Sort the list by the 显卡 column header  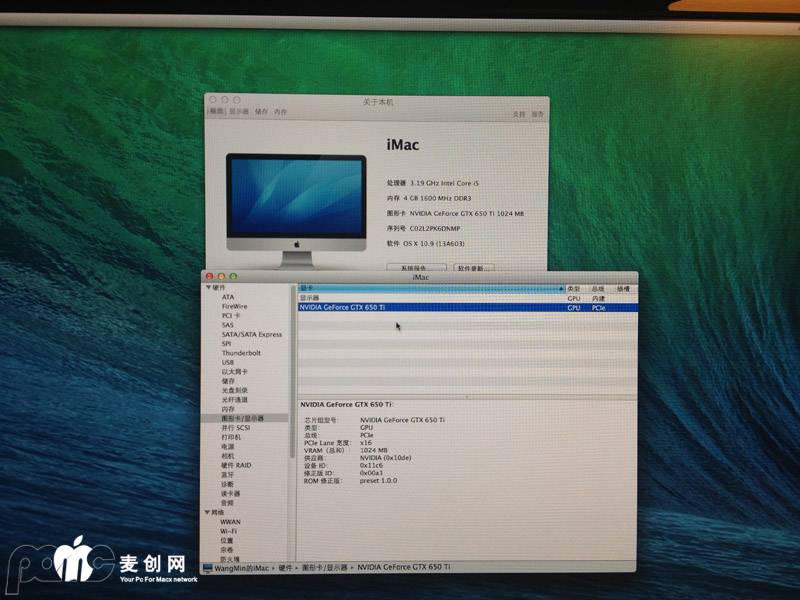pyautogui.click(x=430, y=288)
